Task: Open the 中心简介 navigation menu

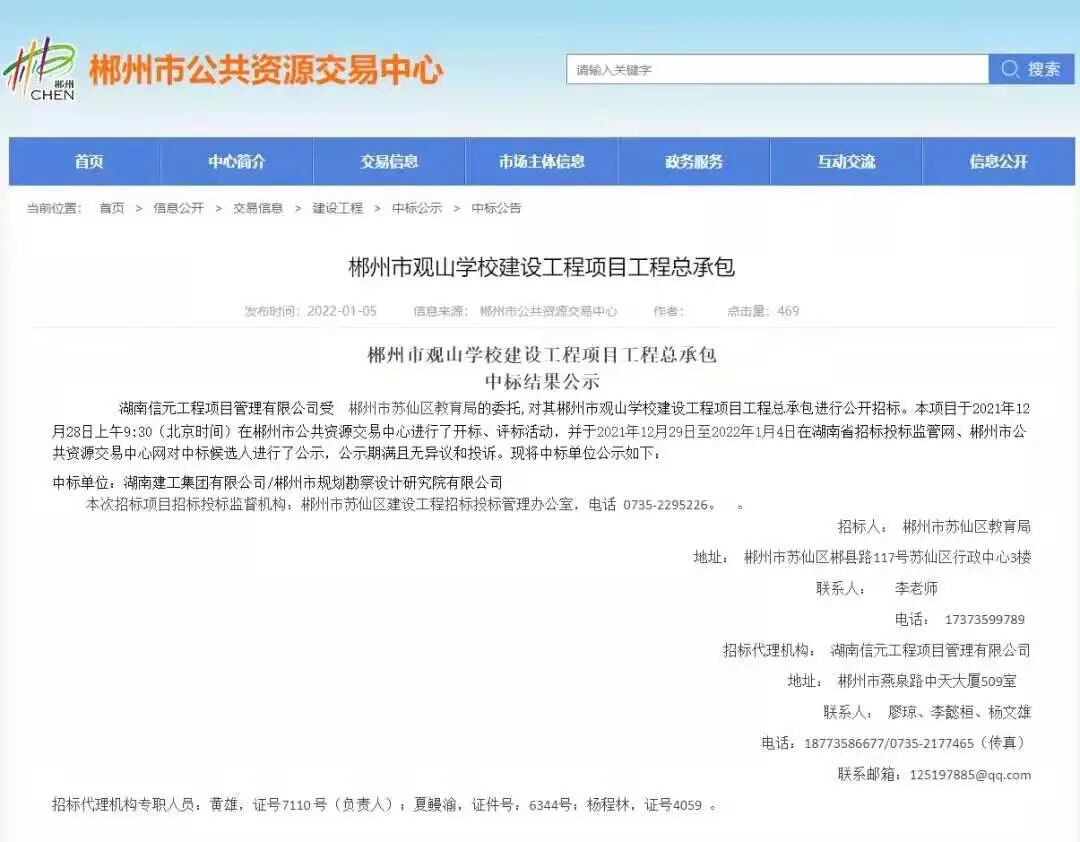Action: [x=237, y=161]
